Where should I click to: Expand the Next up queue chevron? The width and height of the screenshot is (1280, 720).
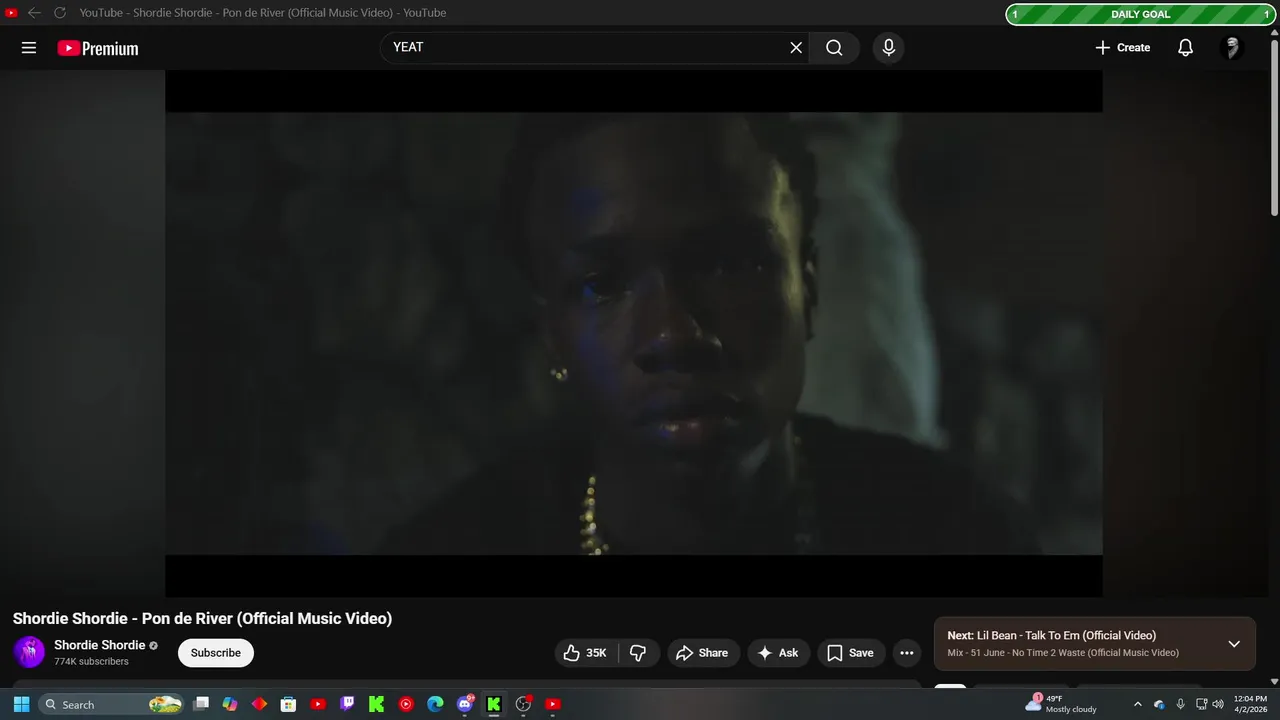1234,644
